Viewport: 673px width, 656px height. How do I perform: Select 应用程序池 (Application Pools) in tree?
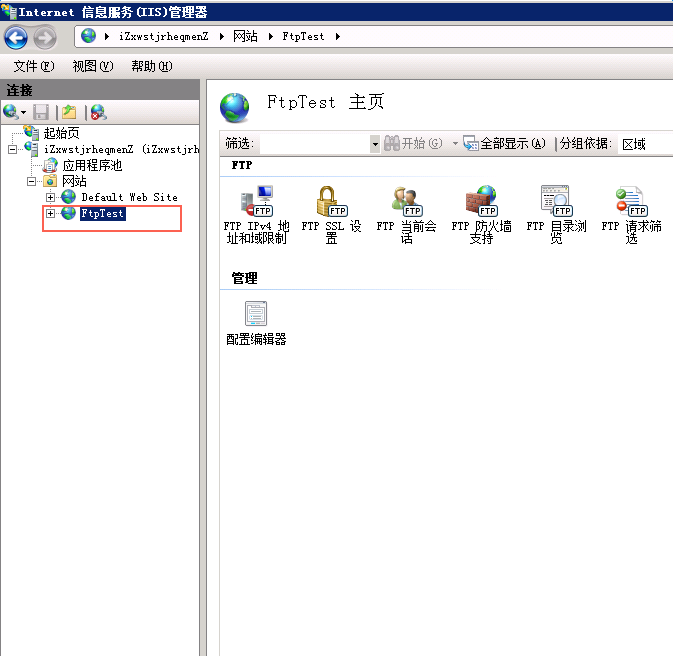click(x=91, y=165)
